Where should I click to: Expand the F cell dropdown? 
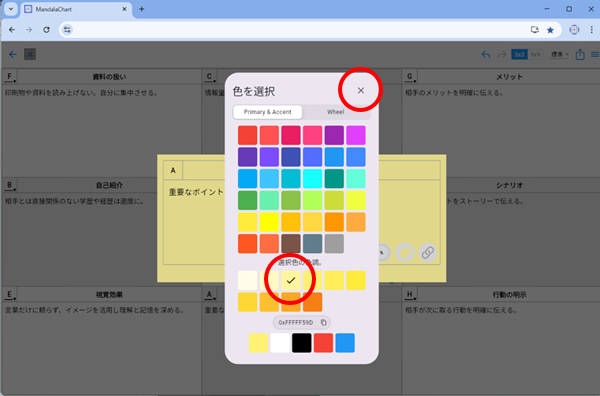(10, 77)
